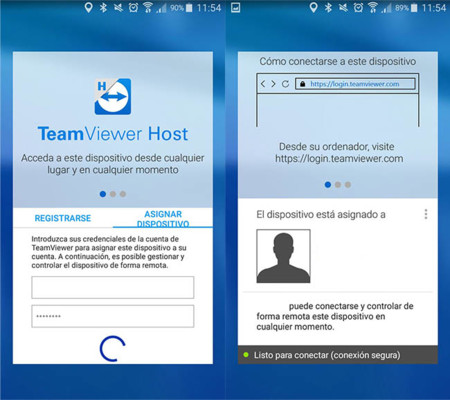Tap the muted sound icon in right status bar

coord(343,8)
